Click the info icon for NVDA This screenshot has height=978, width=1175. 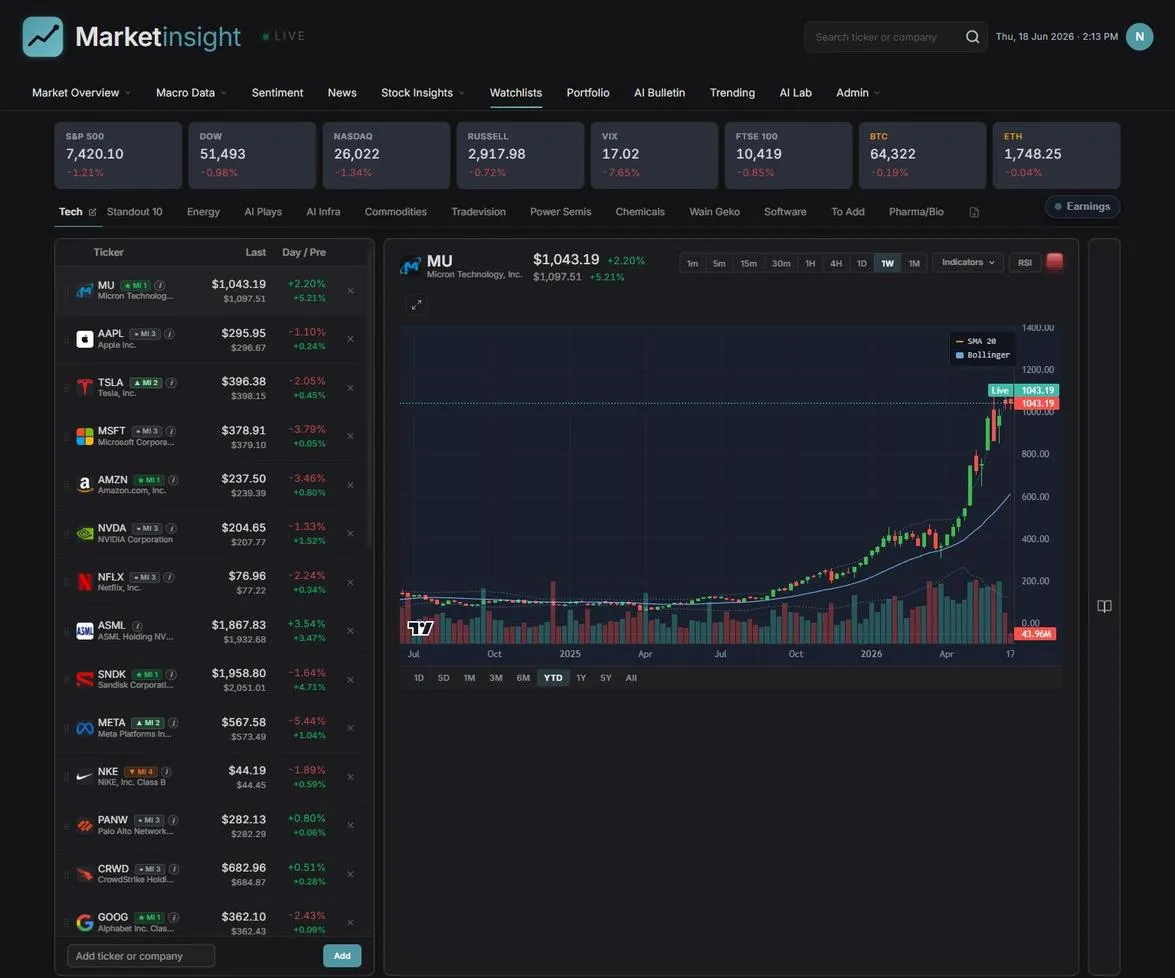pyautogui.click(x=171, y=528)
